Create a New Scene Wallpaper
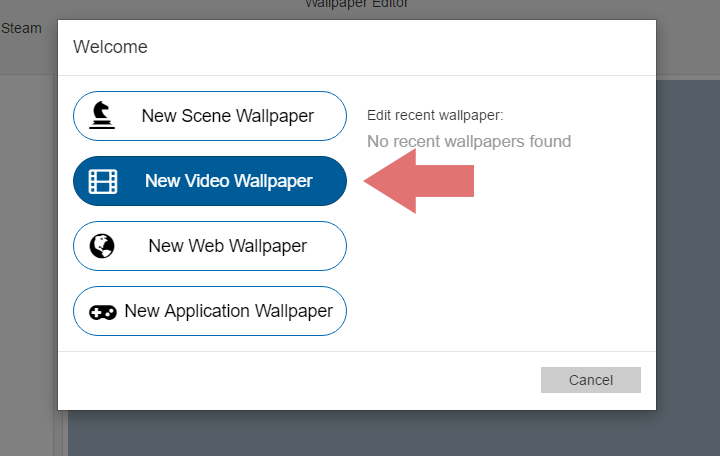The image size is (720, 456). tap(227, 116)
